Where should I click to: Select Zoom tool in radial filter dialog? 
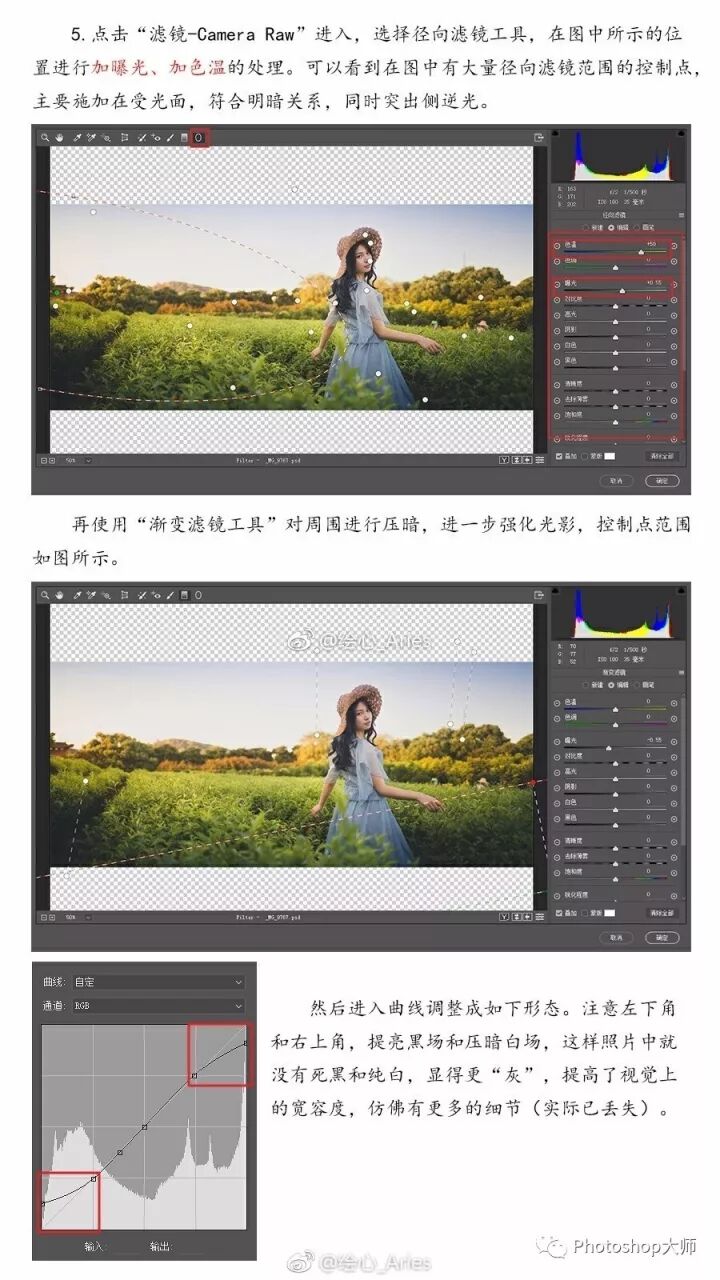tap(44, 137)
